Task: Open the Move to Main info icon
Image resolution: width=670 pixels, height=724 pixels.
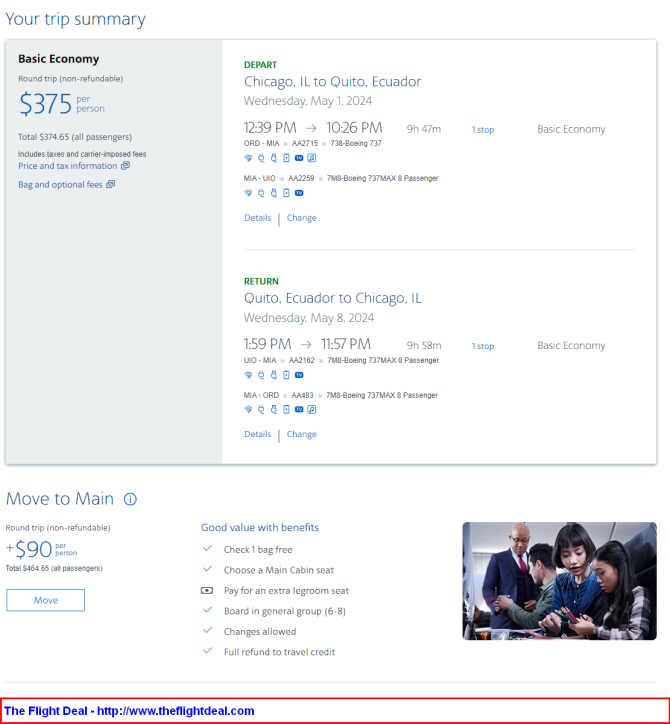Action: (x=130, y=499)
